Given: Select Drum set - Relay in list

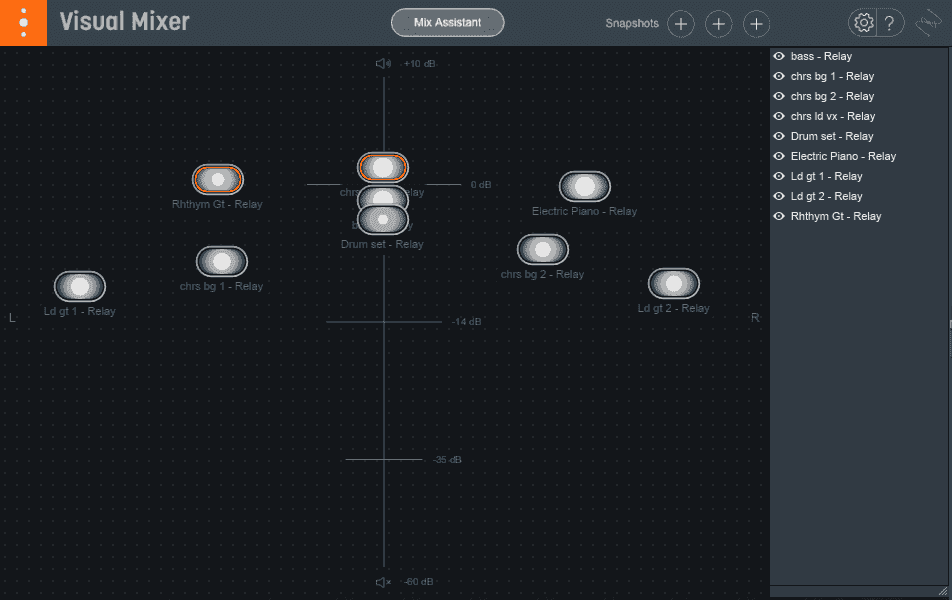Looking at the screenshot, I should click(832, 136).
